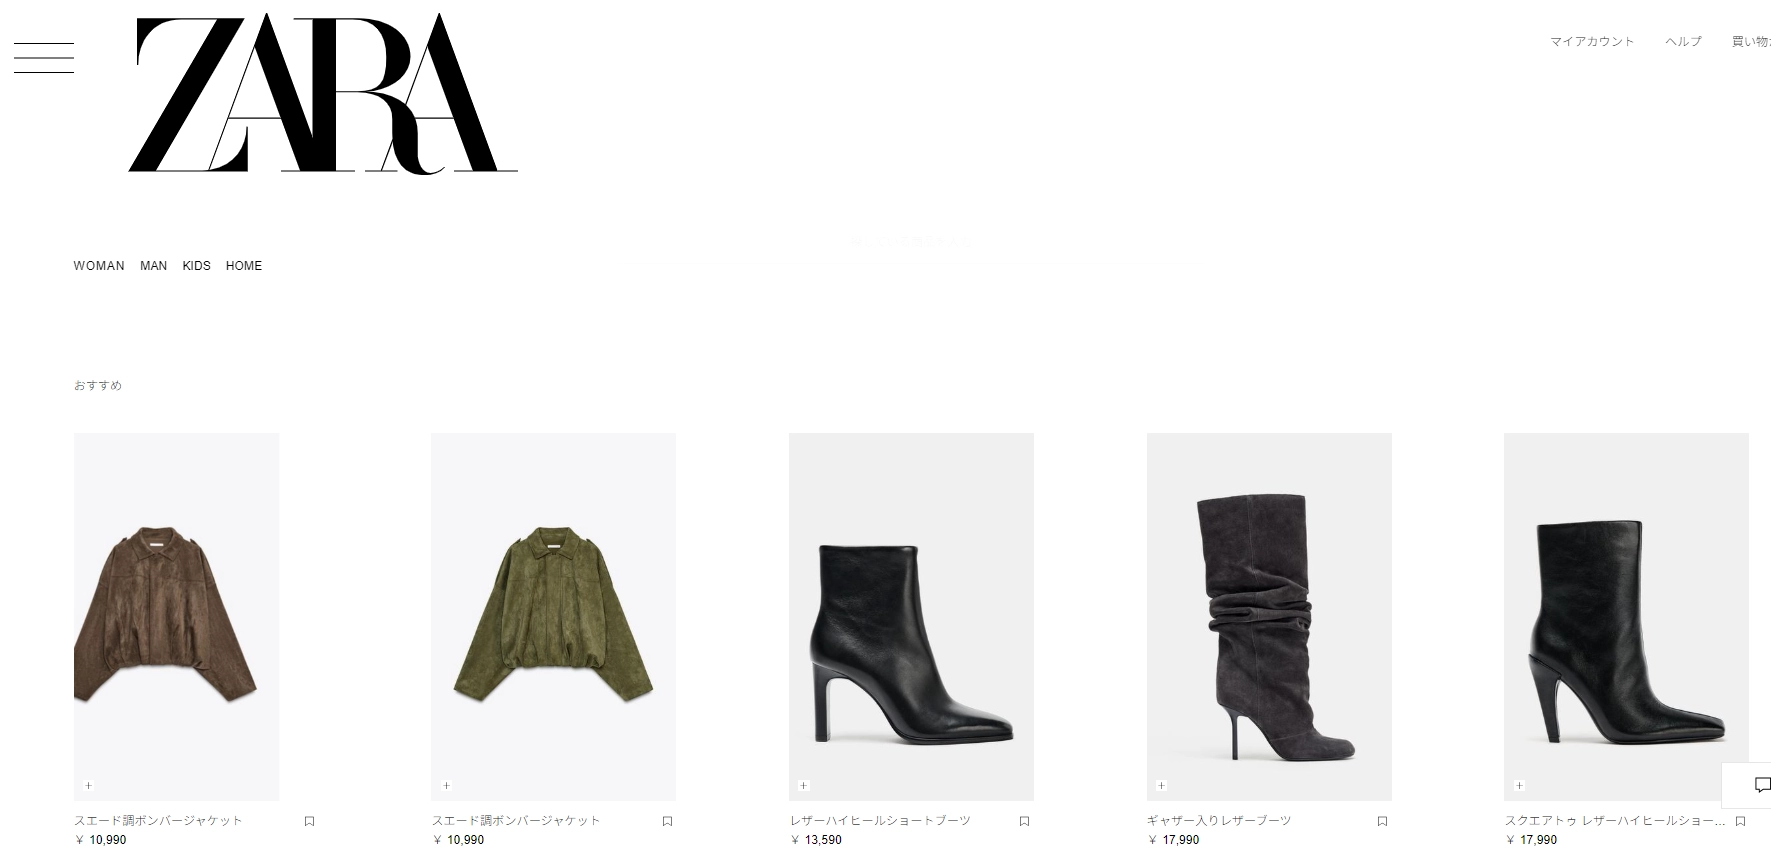Bookmark the brown suede bomber jacket

coord(309,821)
